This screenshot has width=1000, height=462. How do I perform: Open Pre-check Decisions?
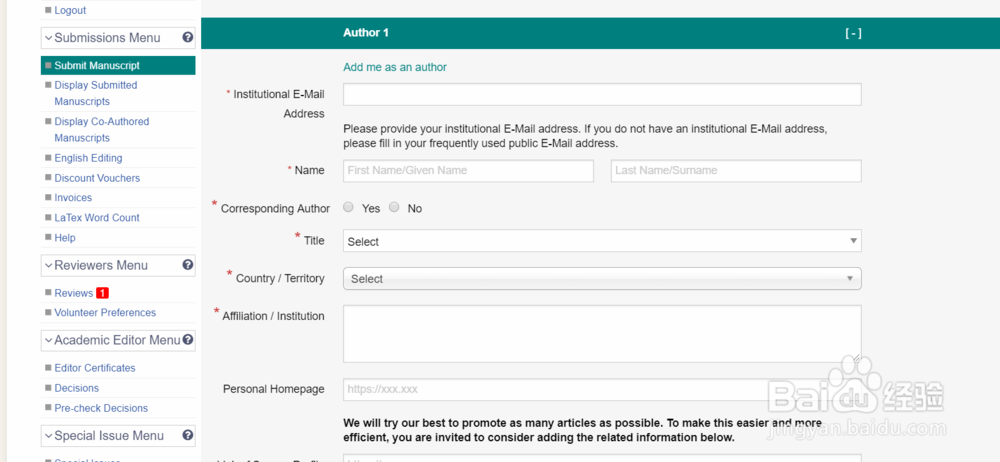click(101, 408)
